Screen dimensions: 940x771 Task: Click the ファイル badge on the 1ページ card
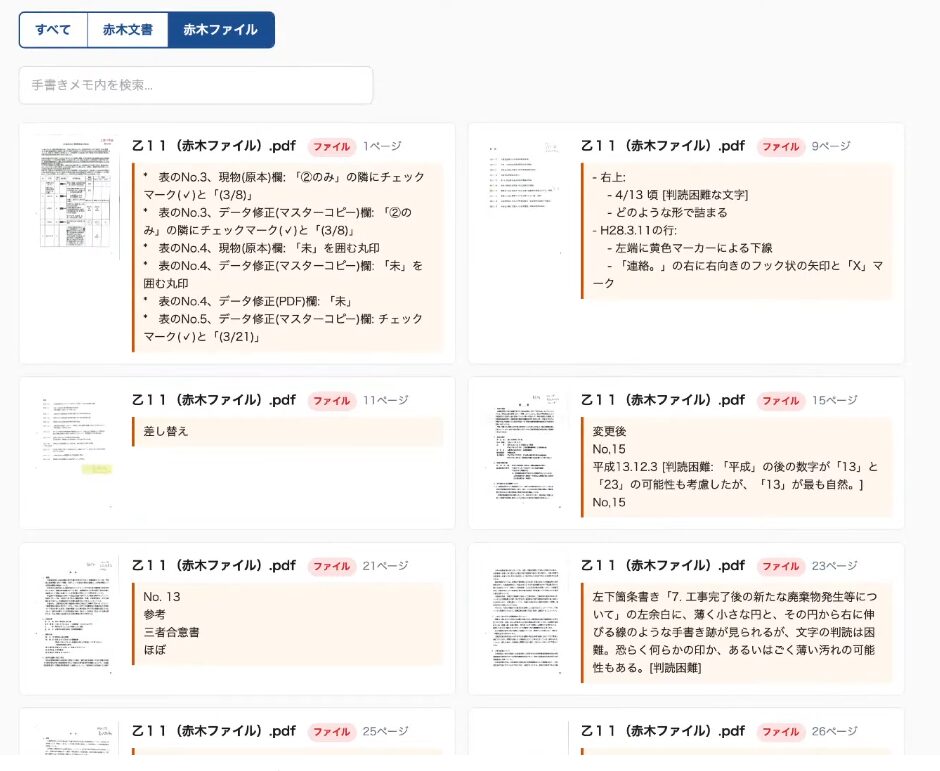point(332,147)
